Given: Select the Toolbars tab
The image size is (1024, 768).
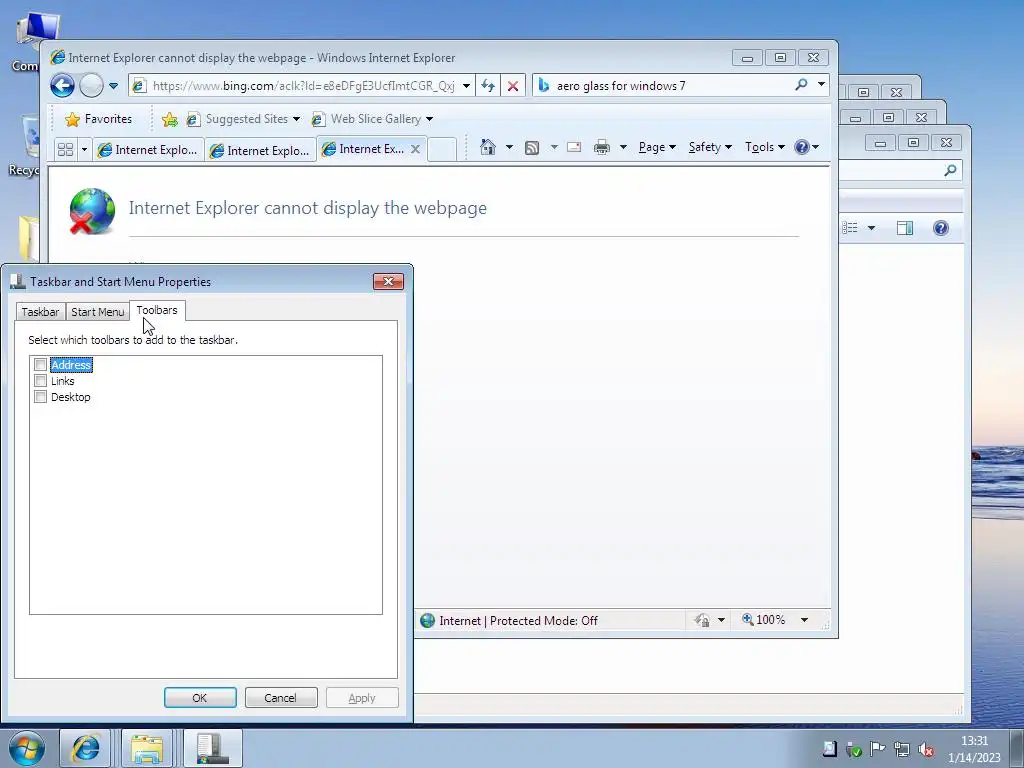Looking at the screenshot, I should pos(157,310).
